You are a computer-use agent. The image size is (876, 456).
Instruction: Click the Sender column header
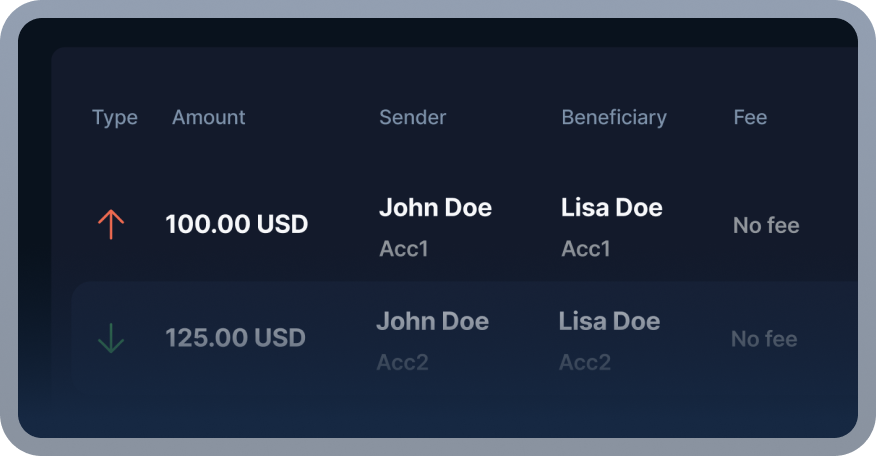[x=412, y=117]
